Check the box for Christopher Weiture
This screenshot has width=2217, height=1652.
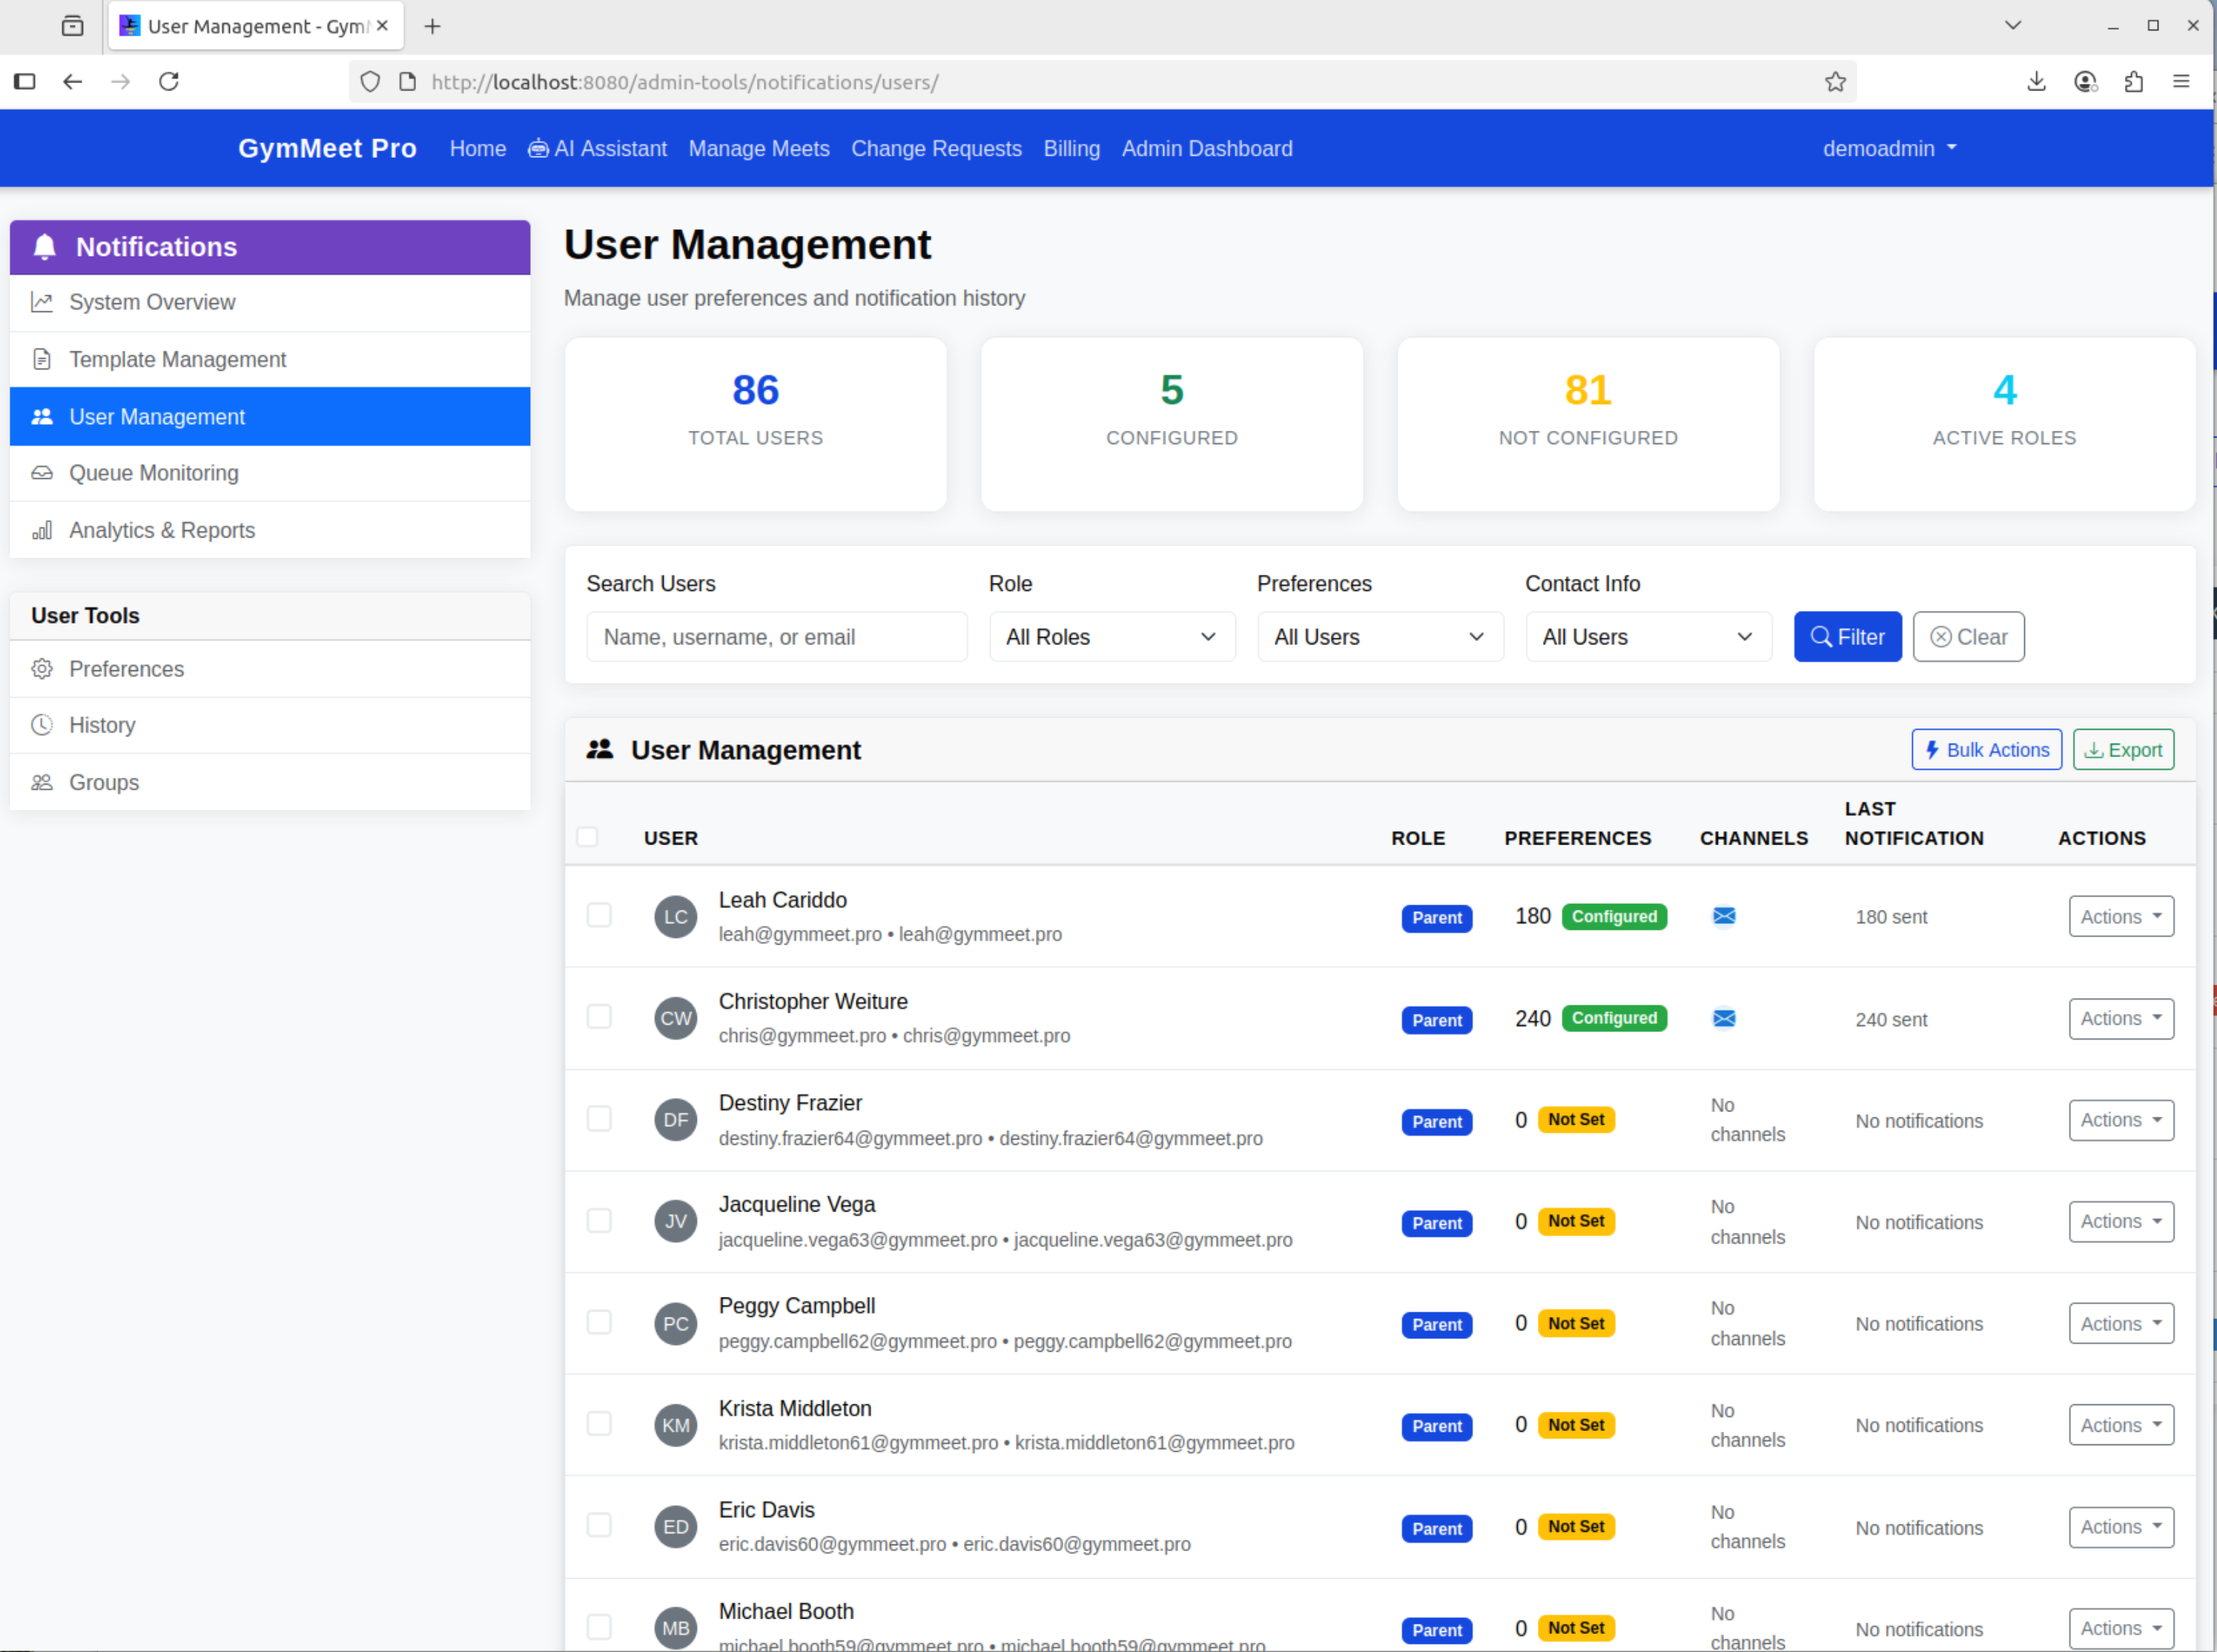click(x=599, y=1017)
